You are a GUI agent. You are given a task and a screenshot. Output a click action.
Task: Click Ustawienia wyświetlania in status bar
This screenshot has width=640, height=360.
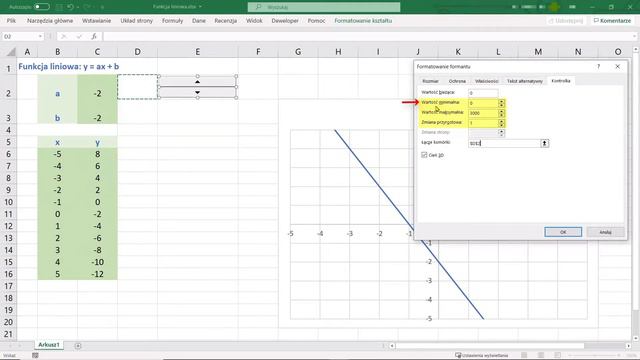(482, 356)
